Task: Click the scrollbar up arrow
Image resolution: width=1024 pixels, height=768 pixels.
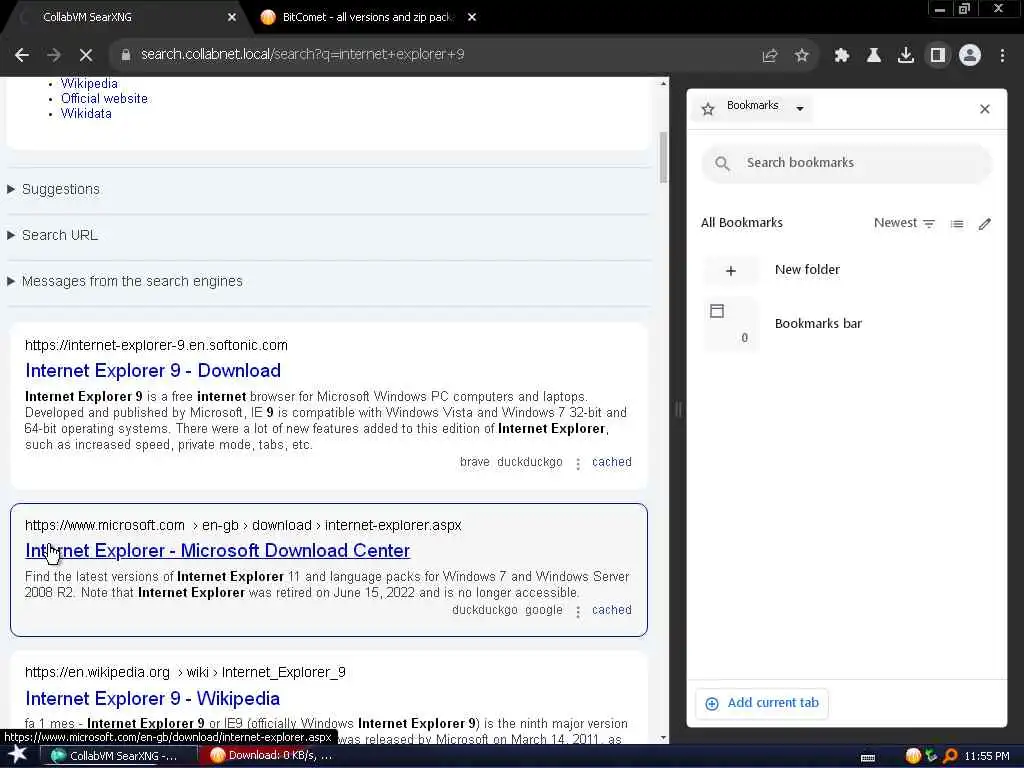Action: pyautogui.click(x=664, y=84)
